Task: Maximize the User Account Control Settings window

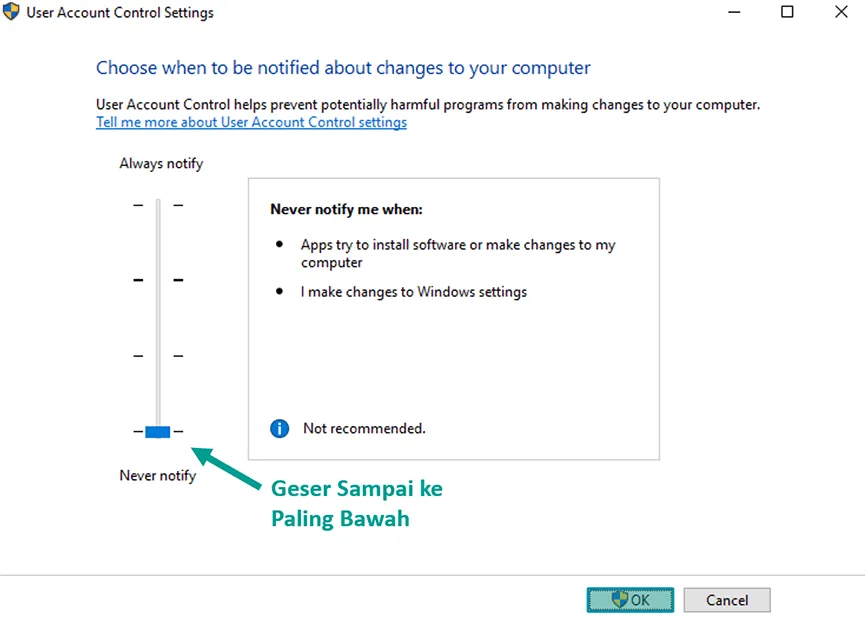Action: (787, 12)
